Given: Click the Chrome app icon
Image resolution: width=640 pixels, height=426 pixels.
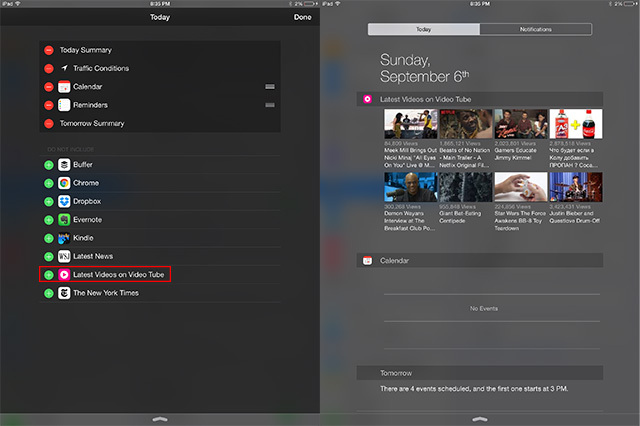Looking at the screenshot, I should pyautogui.click(x=64, y=183).
